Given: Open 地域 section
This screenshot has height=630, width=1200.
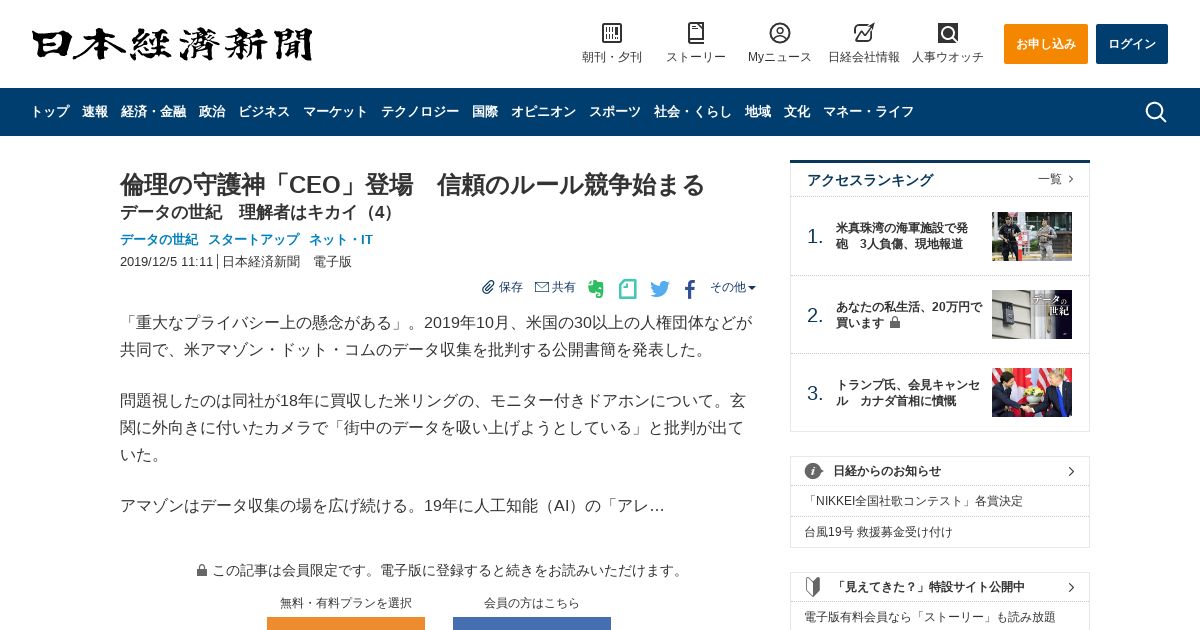Looking at the screenshot, I should pyautogui.click(x=758, y=112).
